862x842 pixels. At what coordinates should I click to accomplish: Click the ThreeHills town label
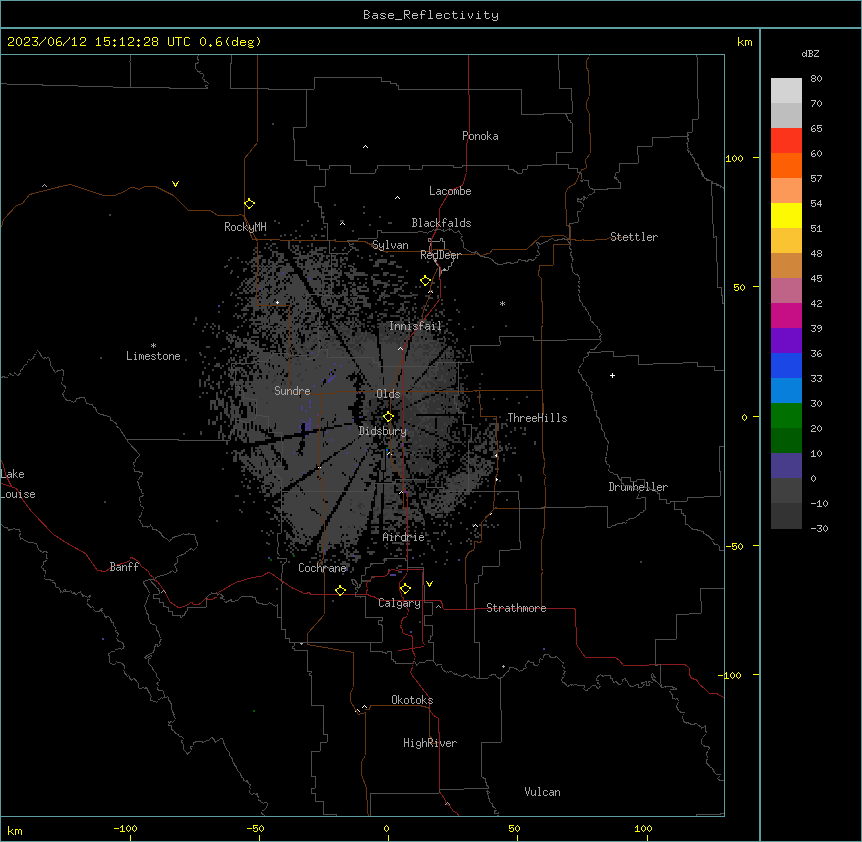click(x=537, y=418)
